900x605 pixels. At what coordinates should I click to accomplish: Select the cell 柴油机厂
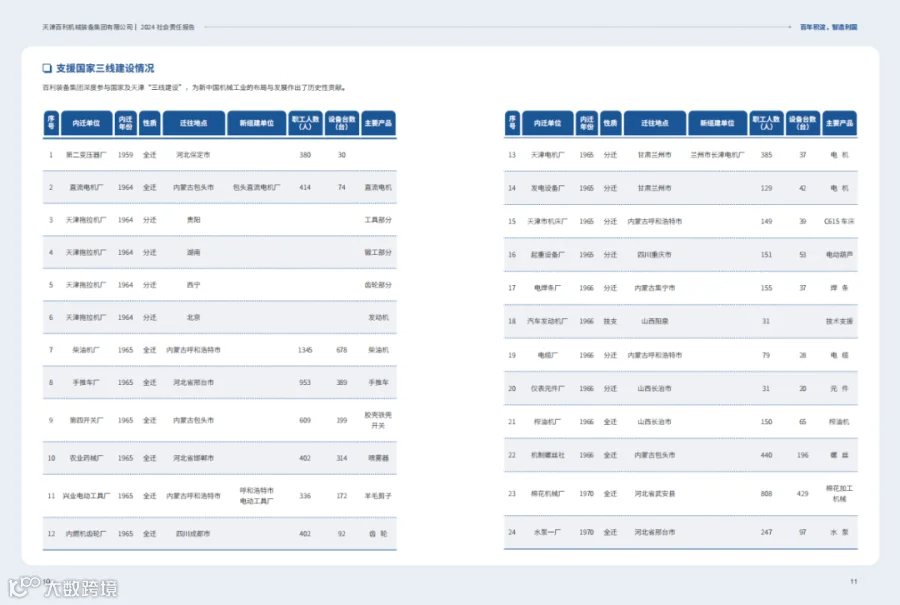pos(86,350)
